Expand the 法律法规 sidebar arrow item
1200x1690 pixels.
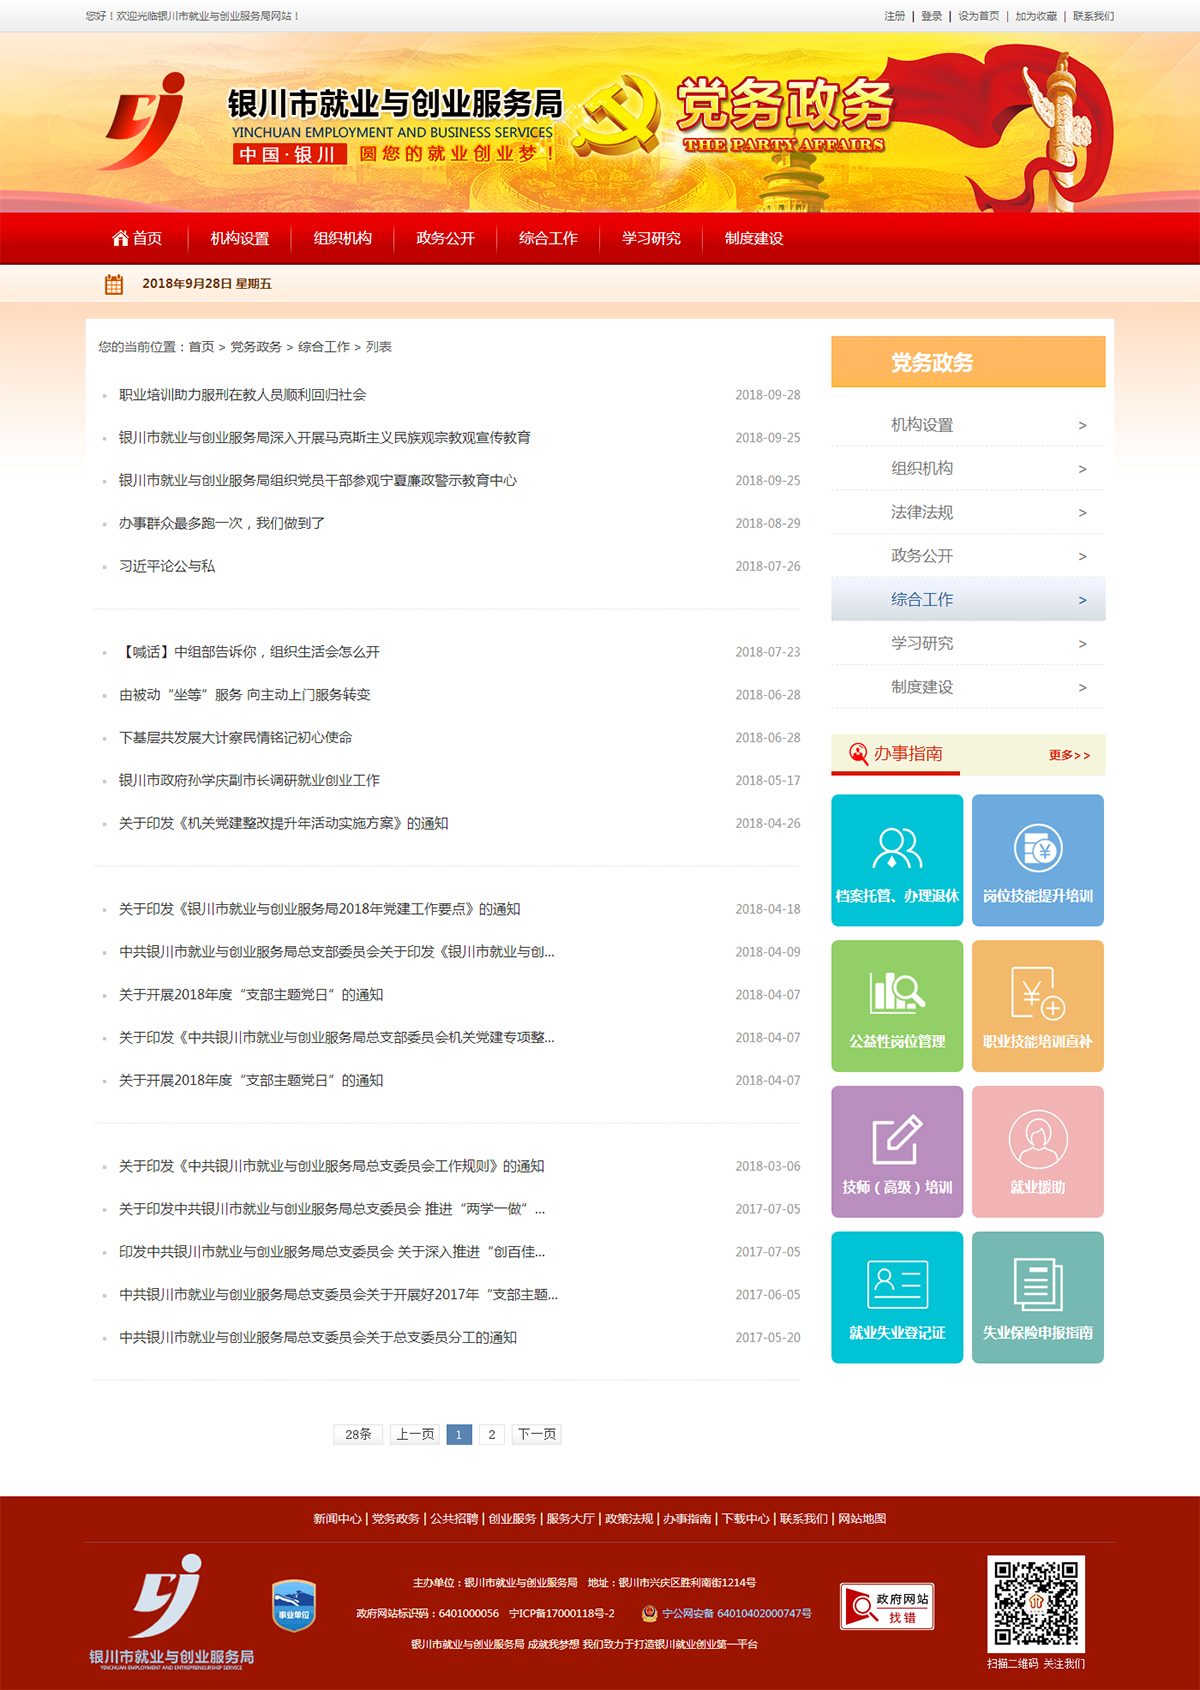coord(1082,513)
